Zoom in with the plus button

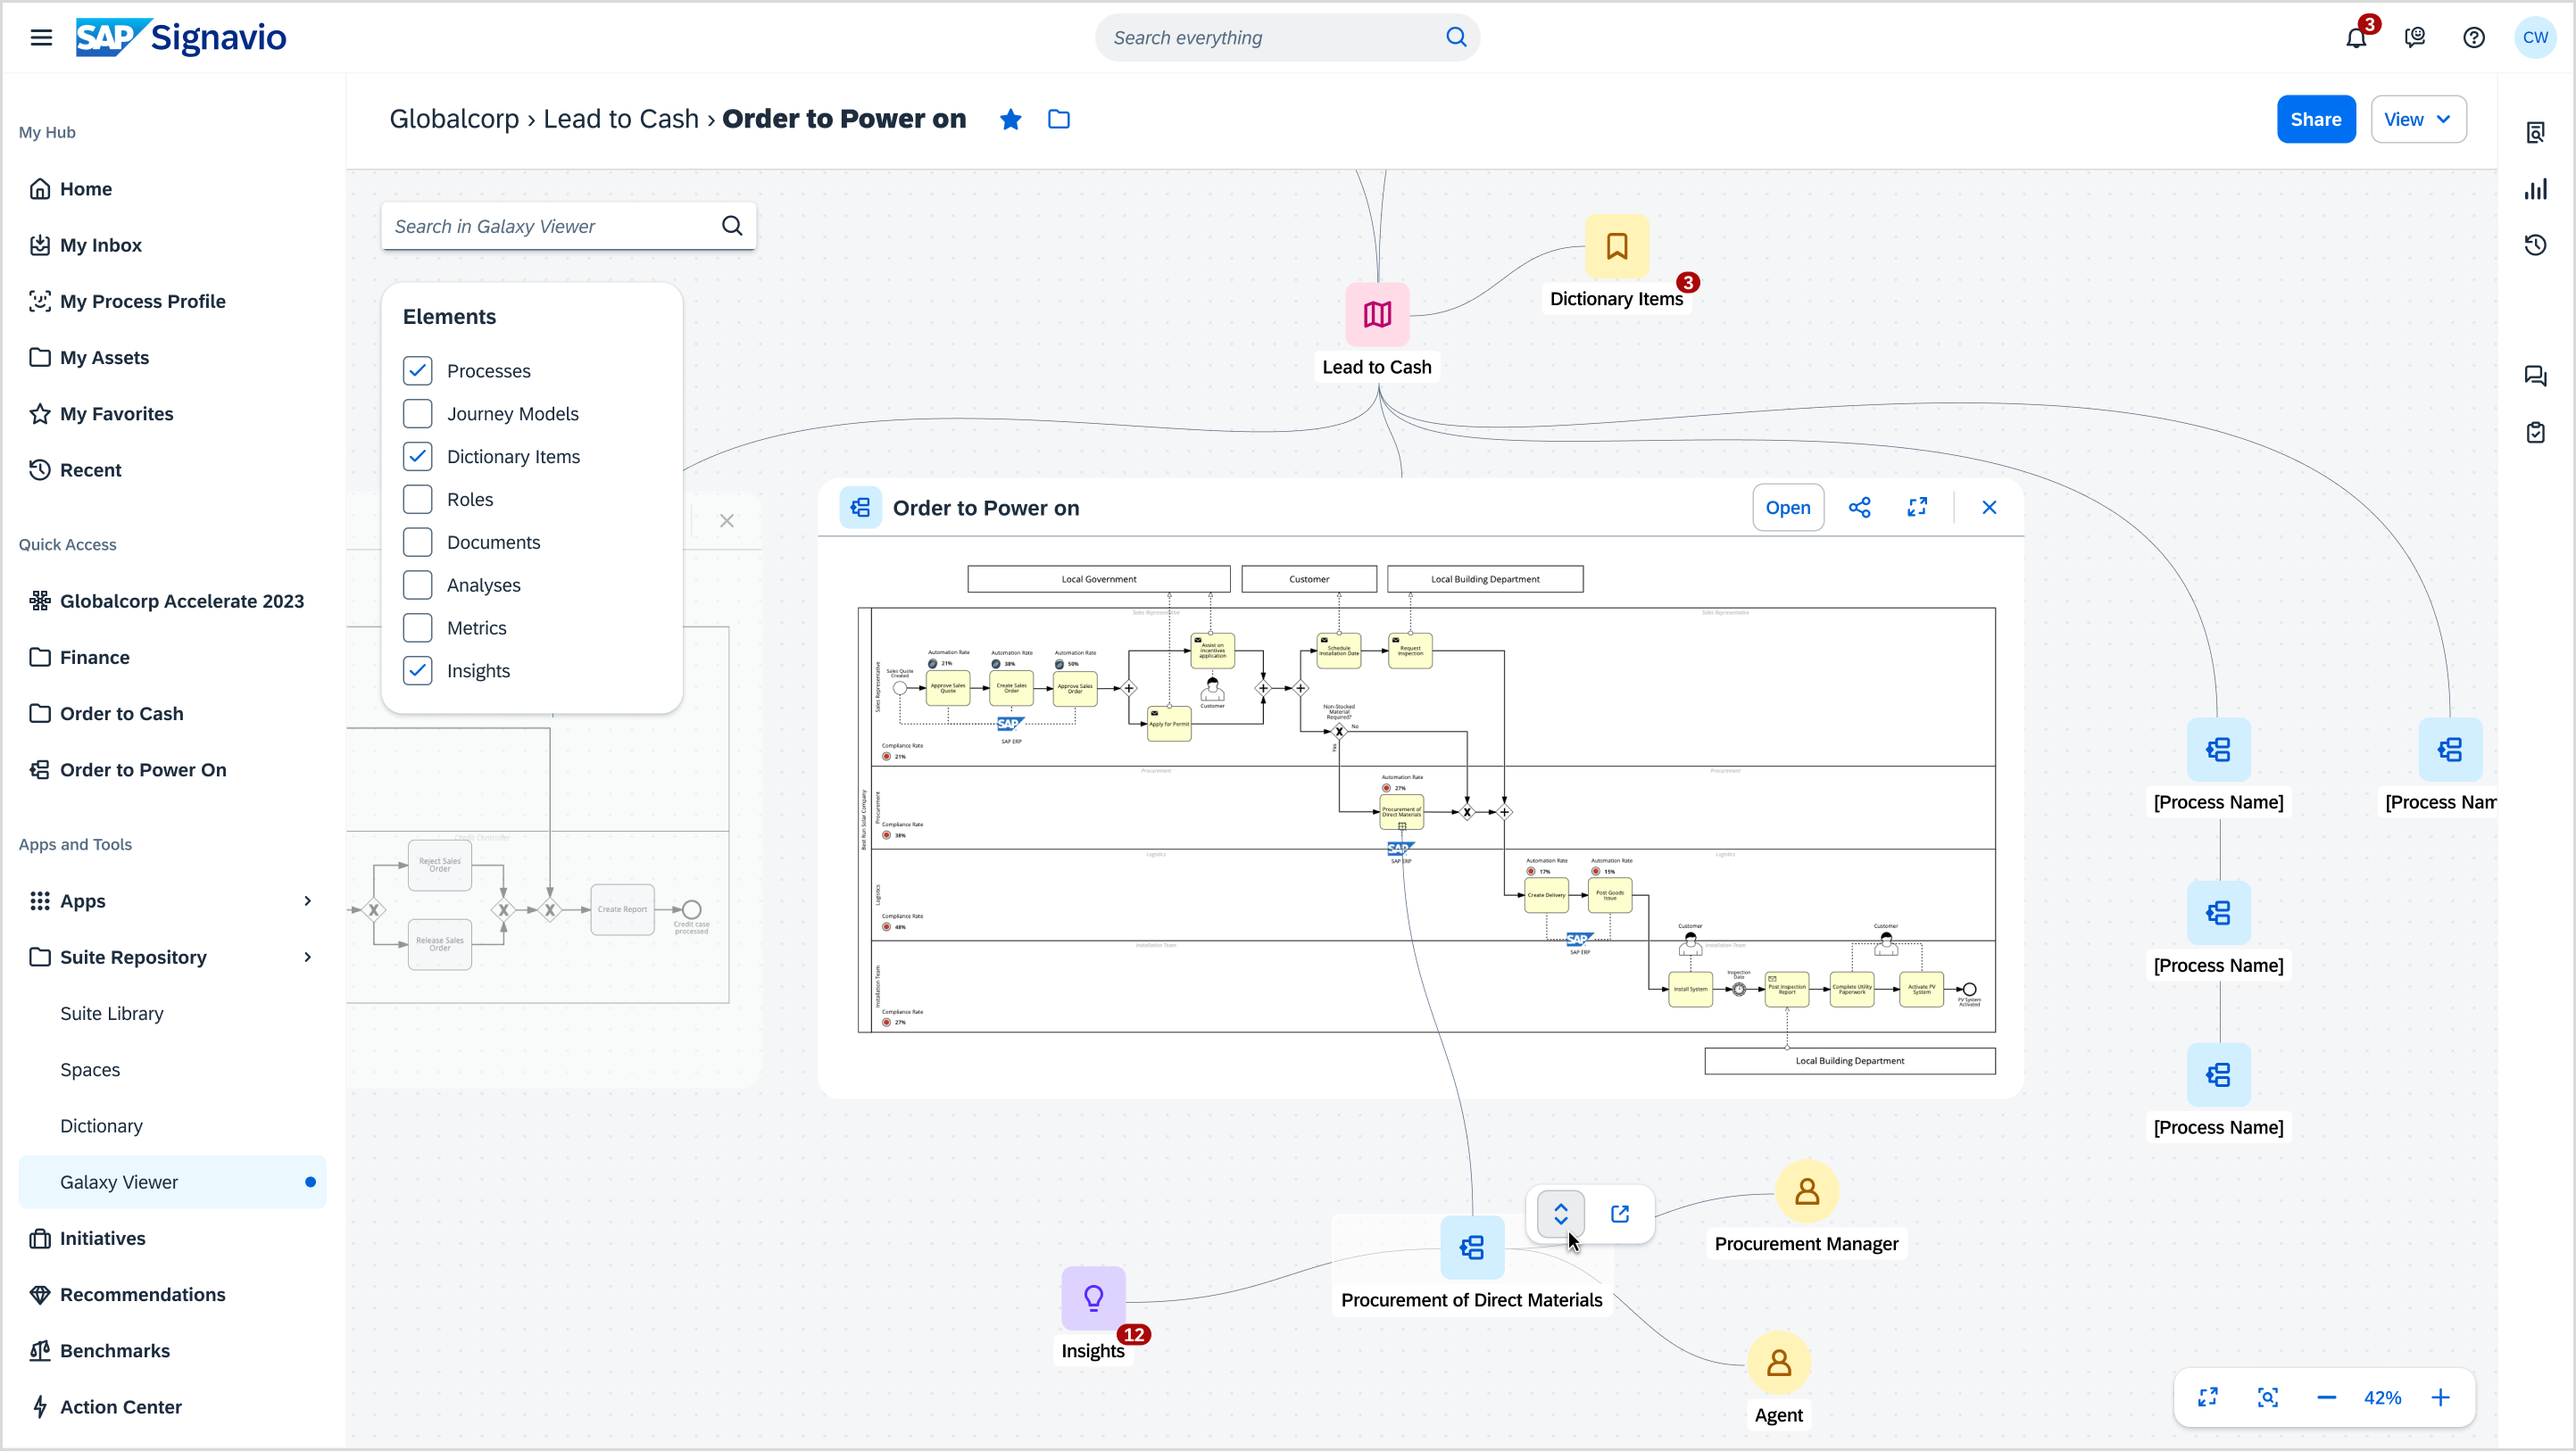2440,1398
